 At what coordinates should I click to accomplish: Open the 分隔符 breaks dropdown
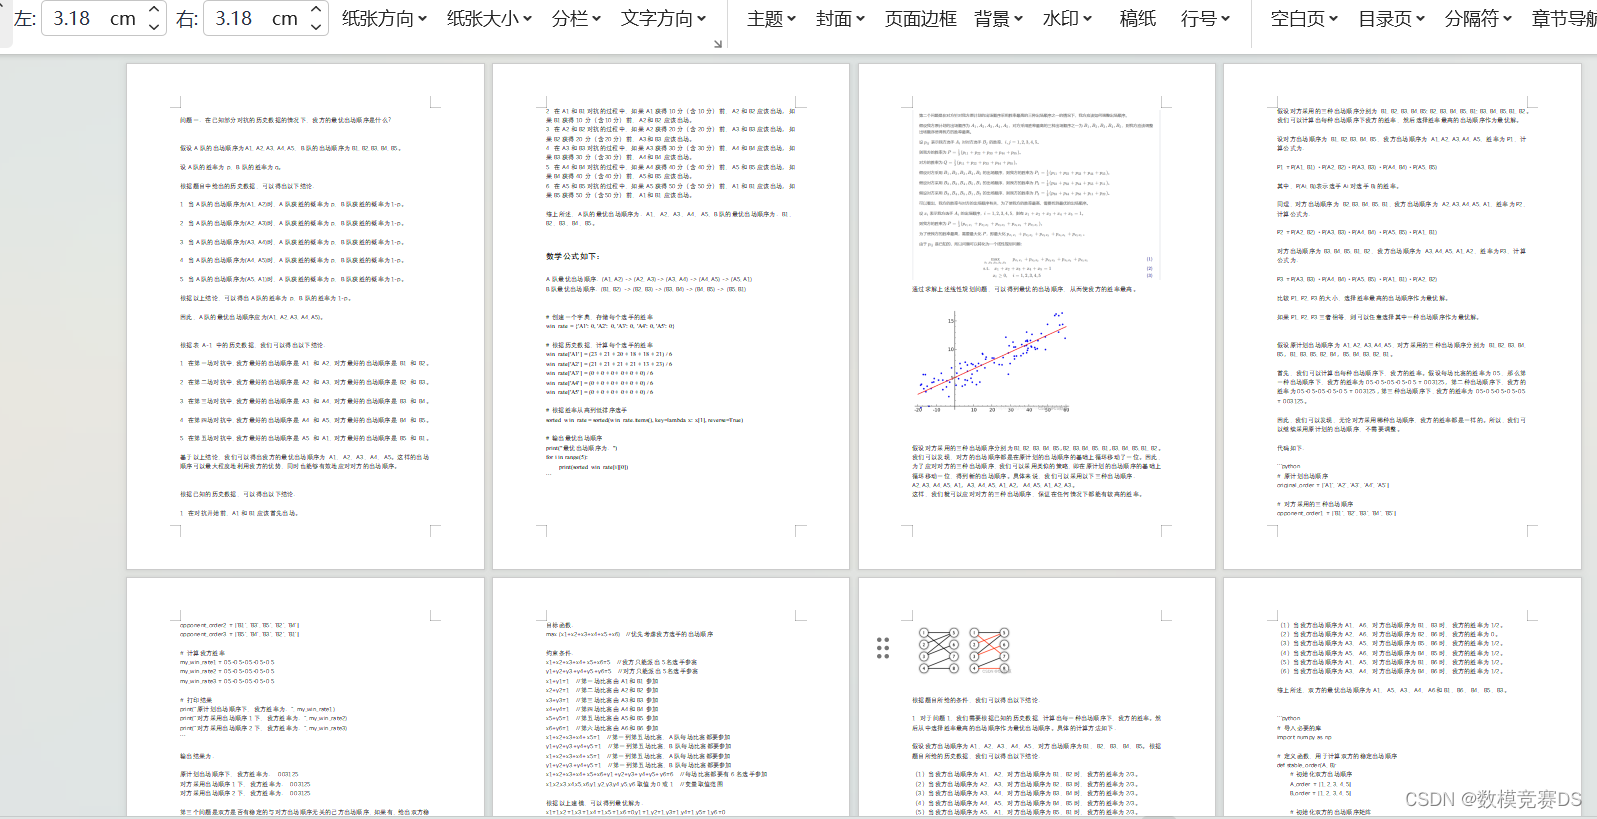pyautogui.click(x=1478, y=18)
